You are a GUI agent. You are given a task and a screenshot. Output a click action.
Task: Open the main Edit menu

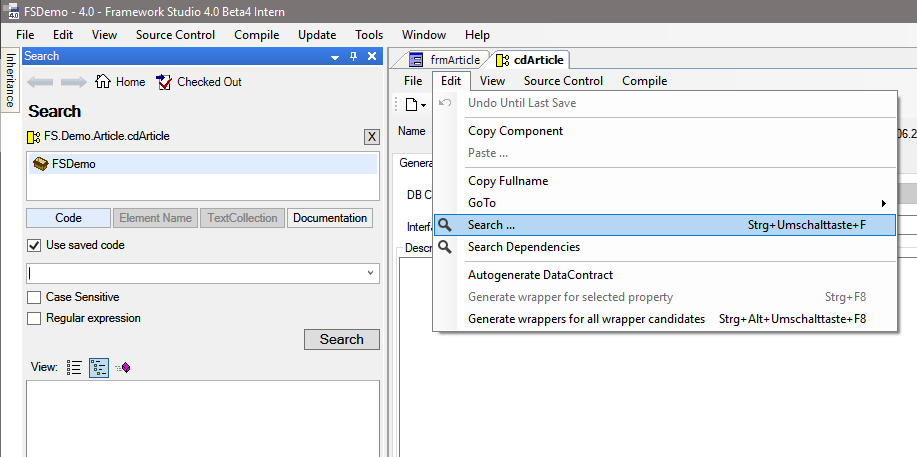point(63,35)
